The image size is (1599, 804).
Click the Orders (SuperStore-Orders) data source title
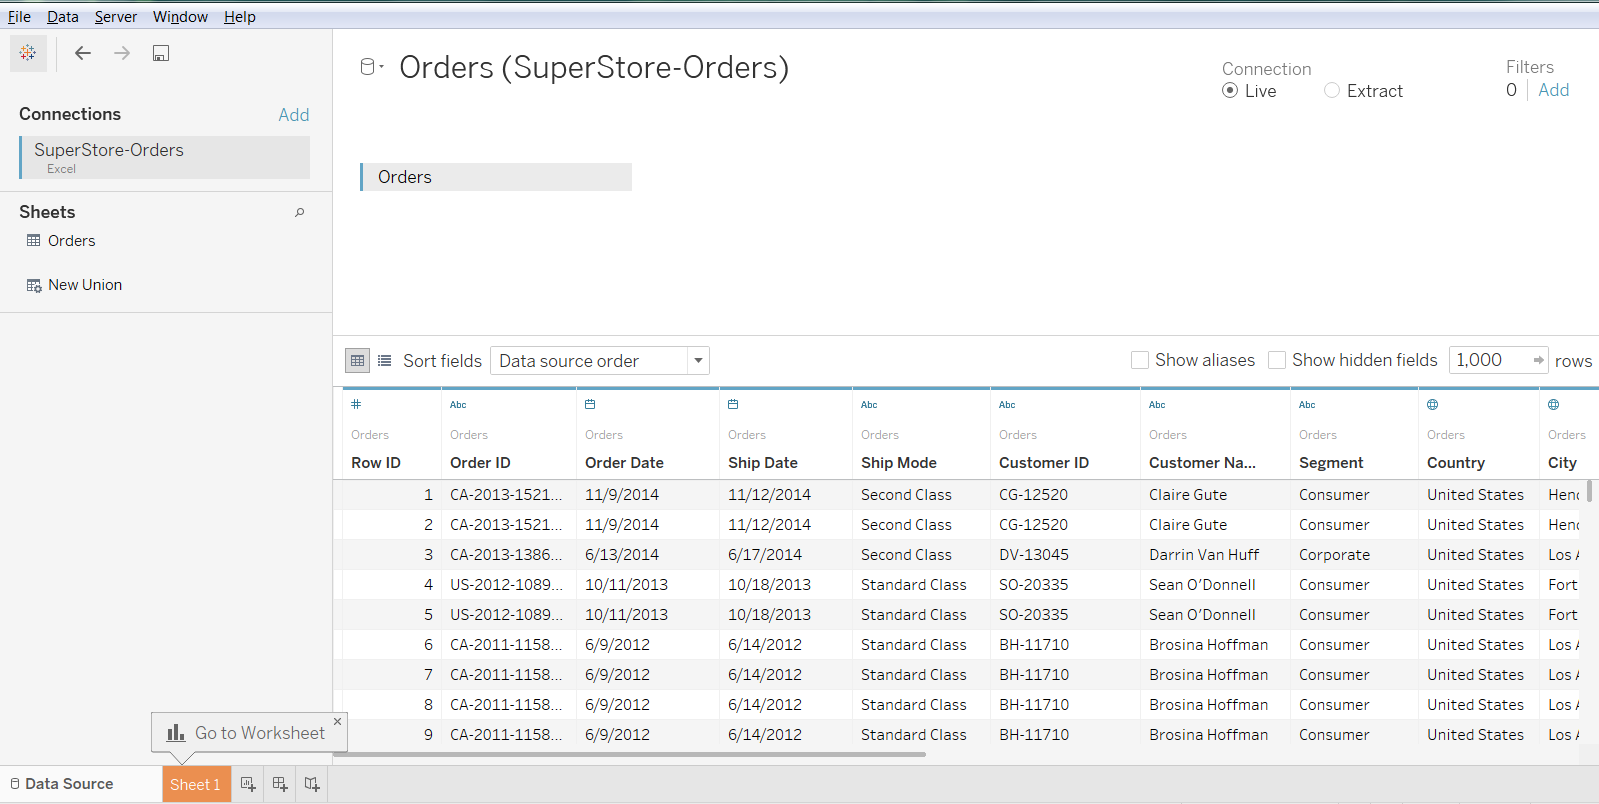594,67
